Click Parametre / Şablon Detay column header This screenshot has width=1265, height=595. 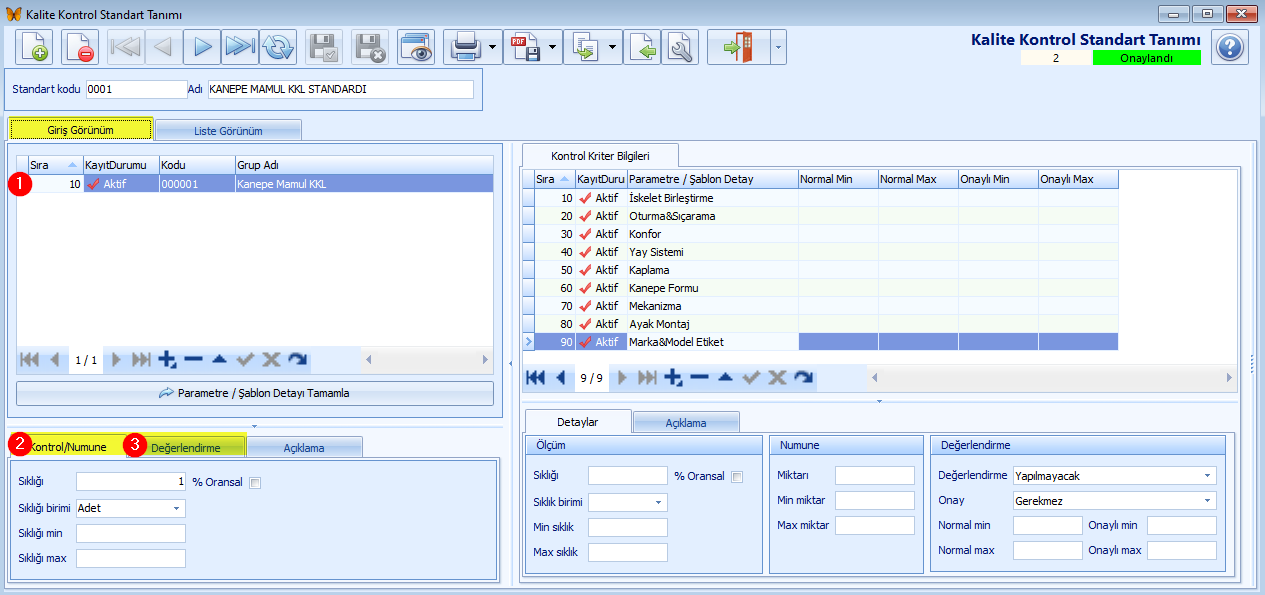point(712,179)
